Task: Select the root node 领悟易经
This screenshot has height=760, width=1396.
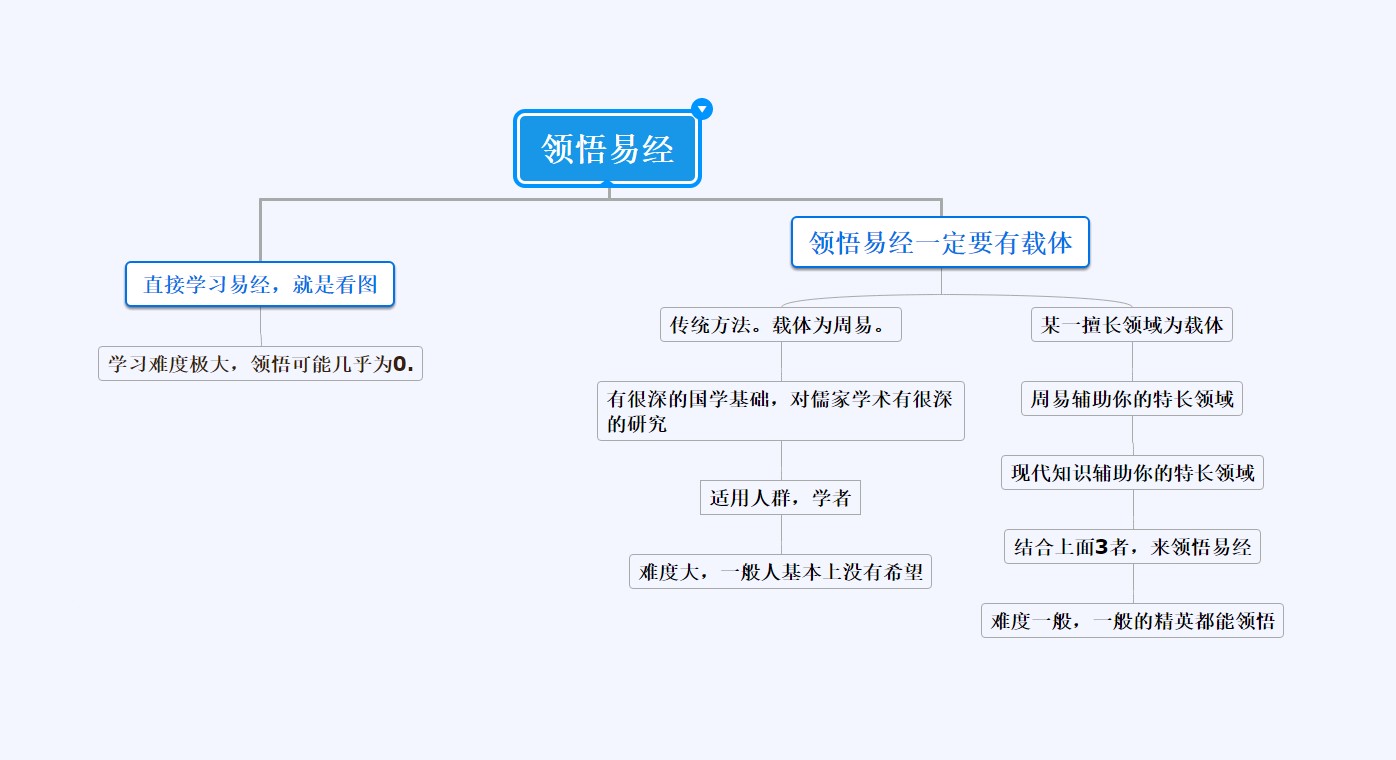Action: [x=608, y=149]
